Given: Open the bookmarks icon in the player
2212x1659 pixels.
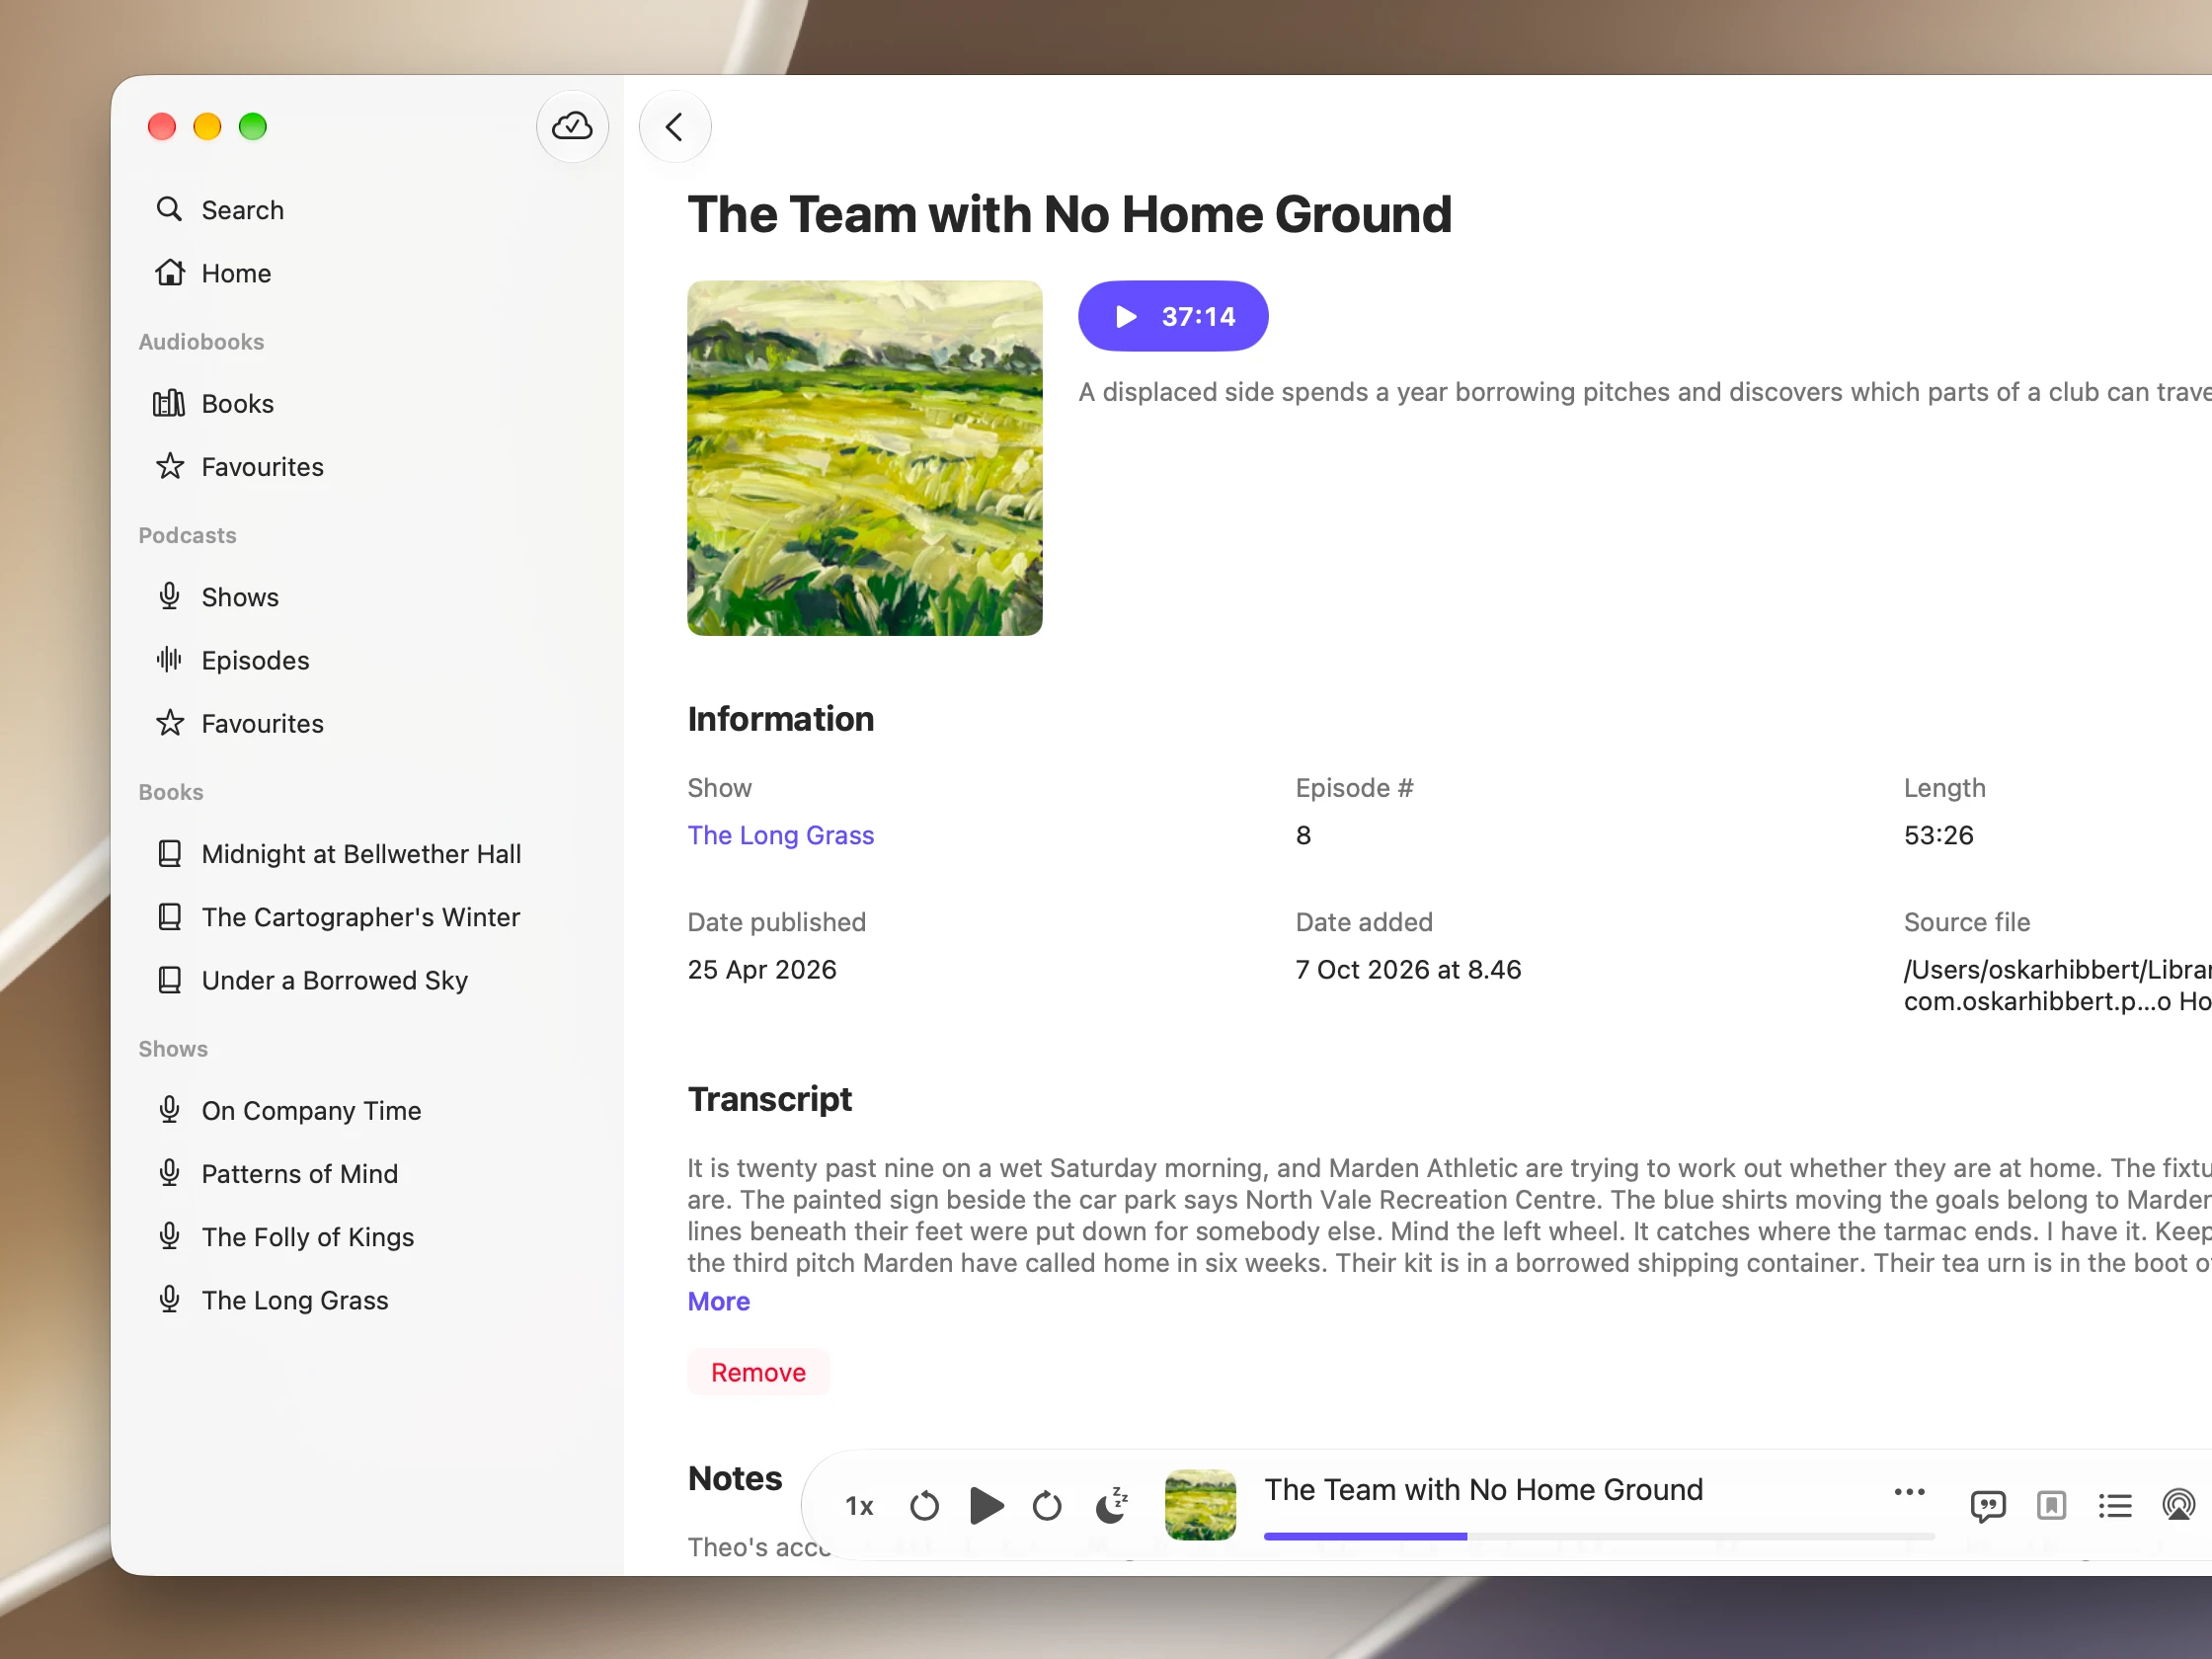Looking at the screenshot, I should click(2051, 1506).
